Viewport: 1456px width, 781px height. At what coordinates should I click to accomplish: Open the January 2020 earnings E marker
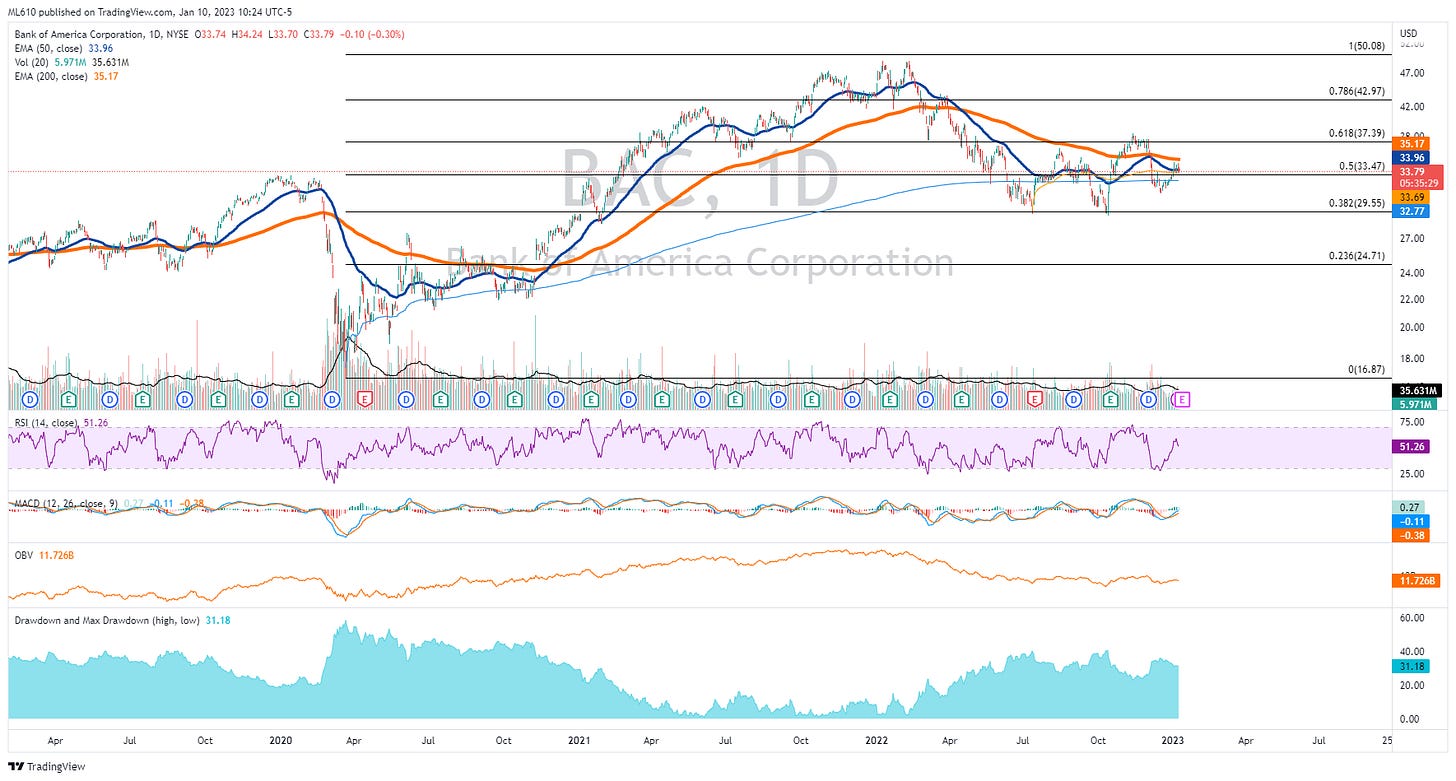291,399
